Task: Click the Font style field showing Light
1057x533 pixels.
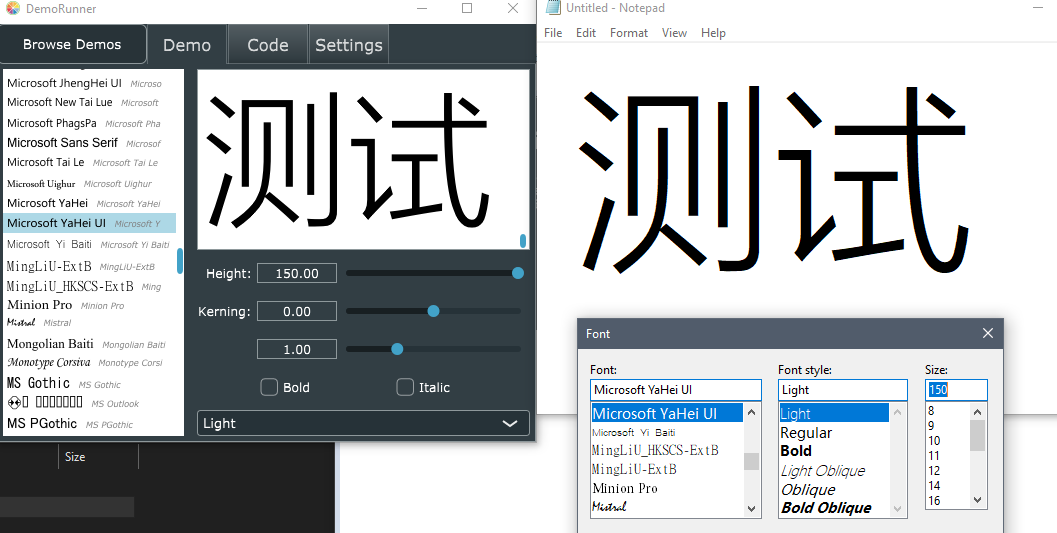Action: (x=843, y=389)
